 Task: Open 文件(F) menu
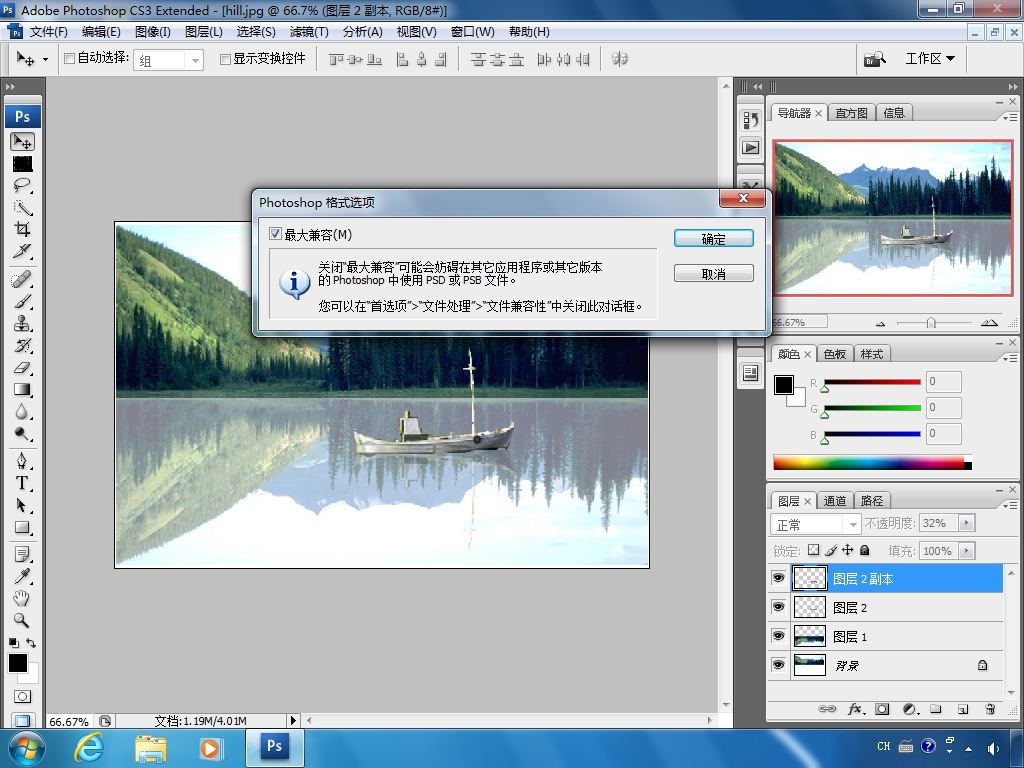(x=48, y=31)
